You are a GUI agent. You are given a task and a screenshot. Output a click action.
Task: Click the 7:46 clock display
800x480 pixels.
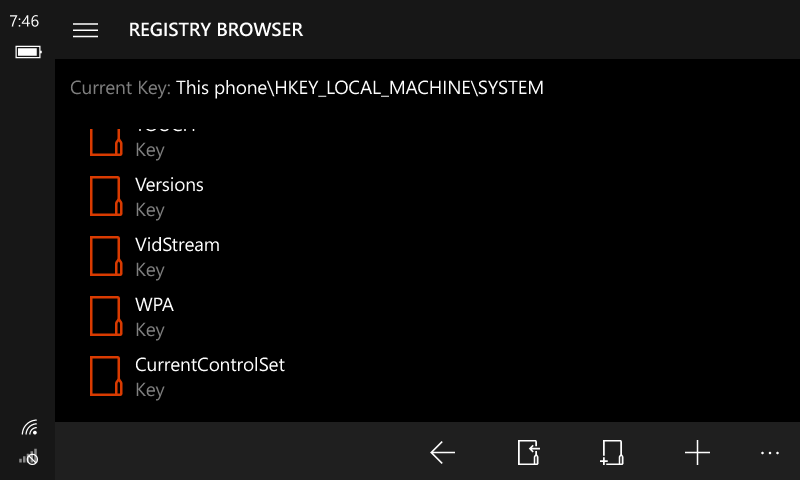[x=25, y=21]
